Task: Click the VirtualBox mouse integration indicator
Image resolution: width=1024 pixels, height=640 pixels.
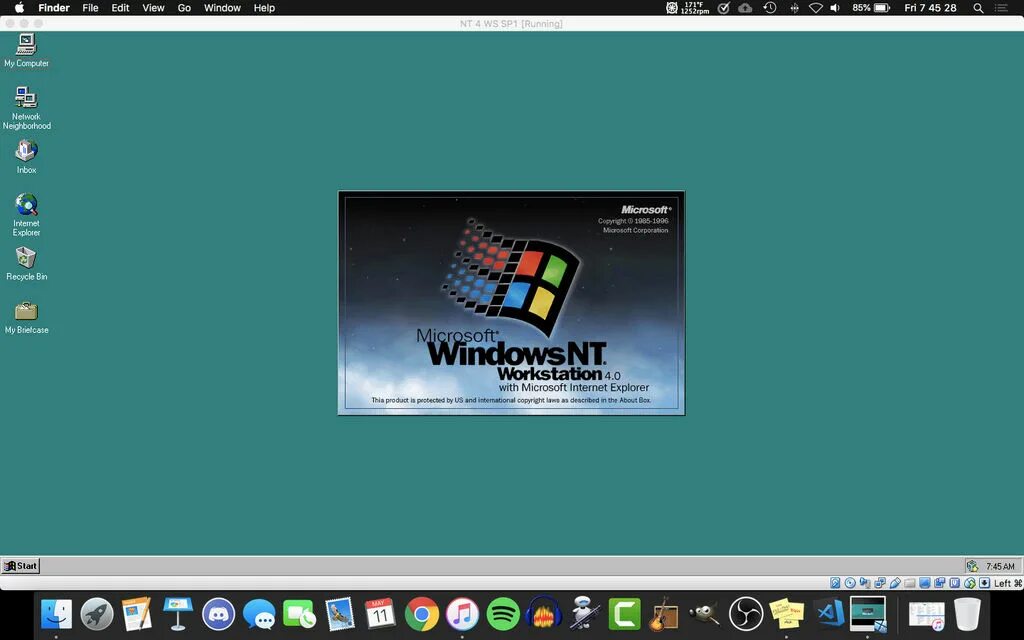Action: [970, 583]
